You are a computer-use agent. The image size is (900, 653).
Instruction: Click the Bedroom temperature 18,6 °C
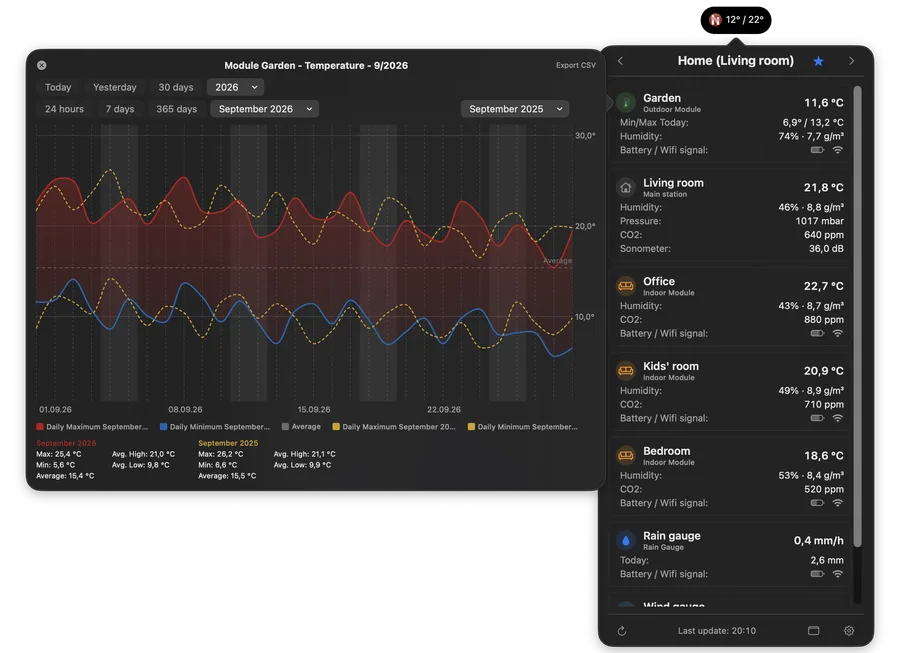coord(824,456)
